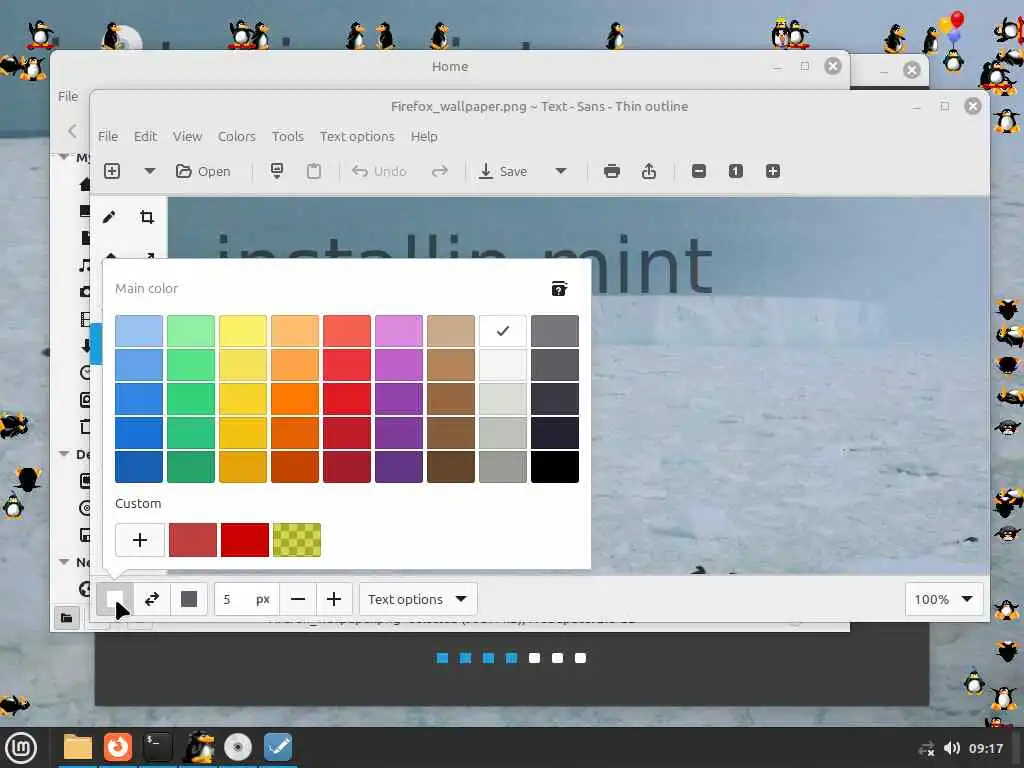Pick the lightest blue swatch in top row
This screenshot has height=768, width=1024.
coord(139,331)
